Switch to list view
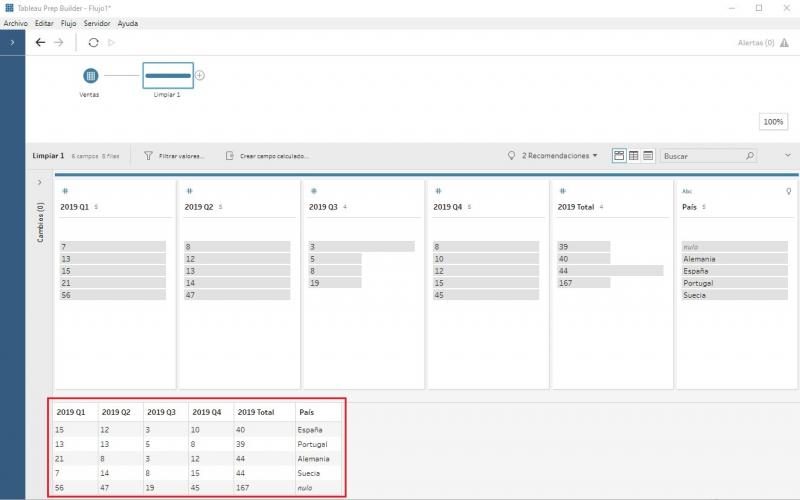Viewport: 800px width, 500px height. coord(647,156)
